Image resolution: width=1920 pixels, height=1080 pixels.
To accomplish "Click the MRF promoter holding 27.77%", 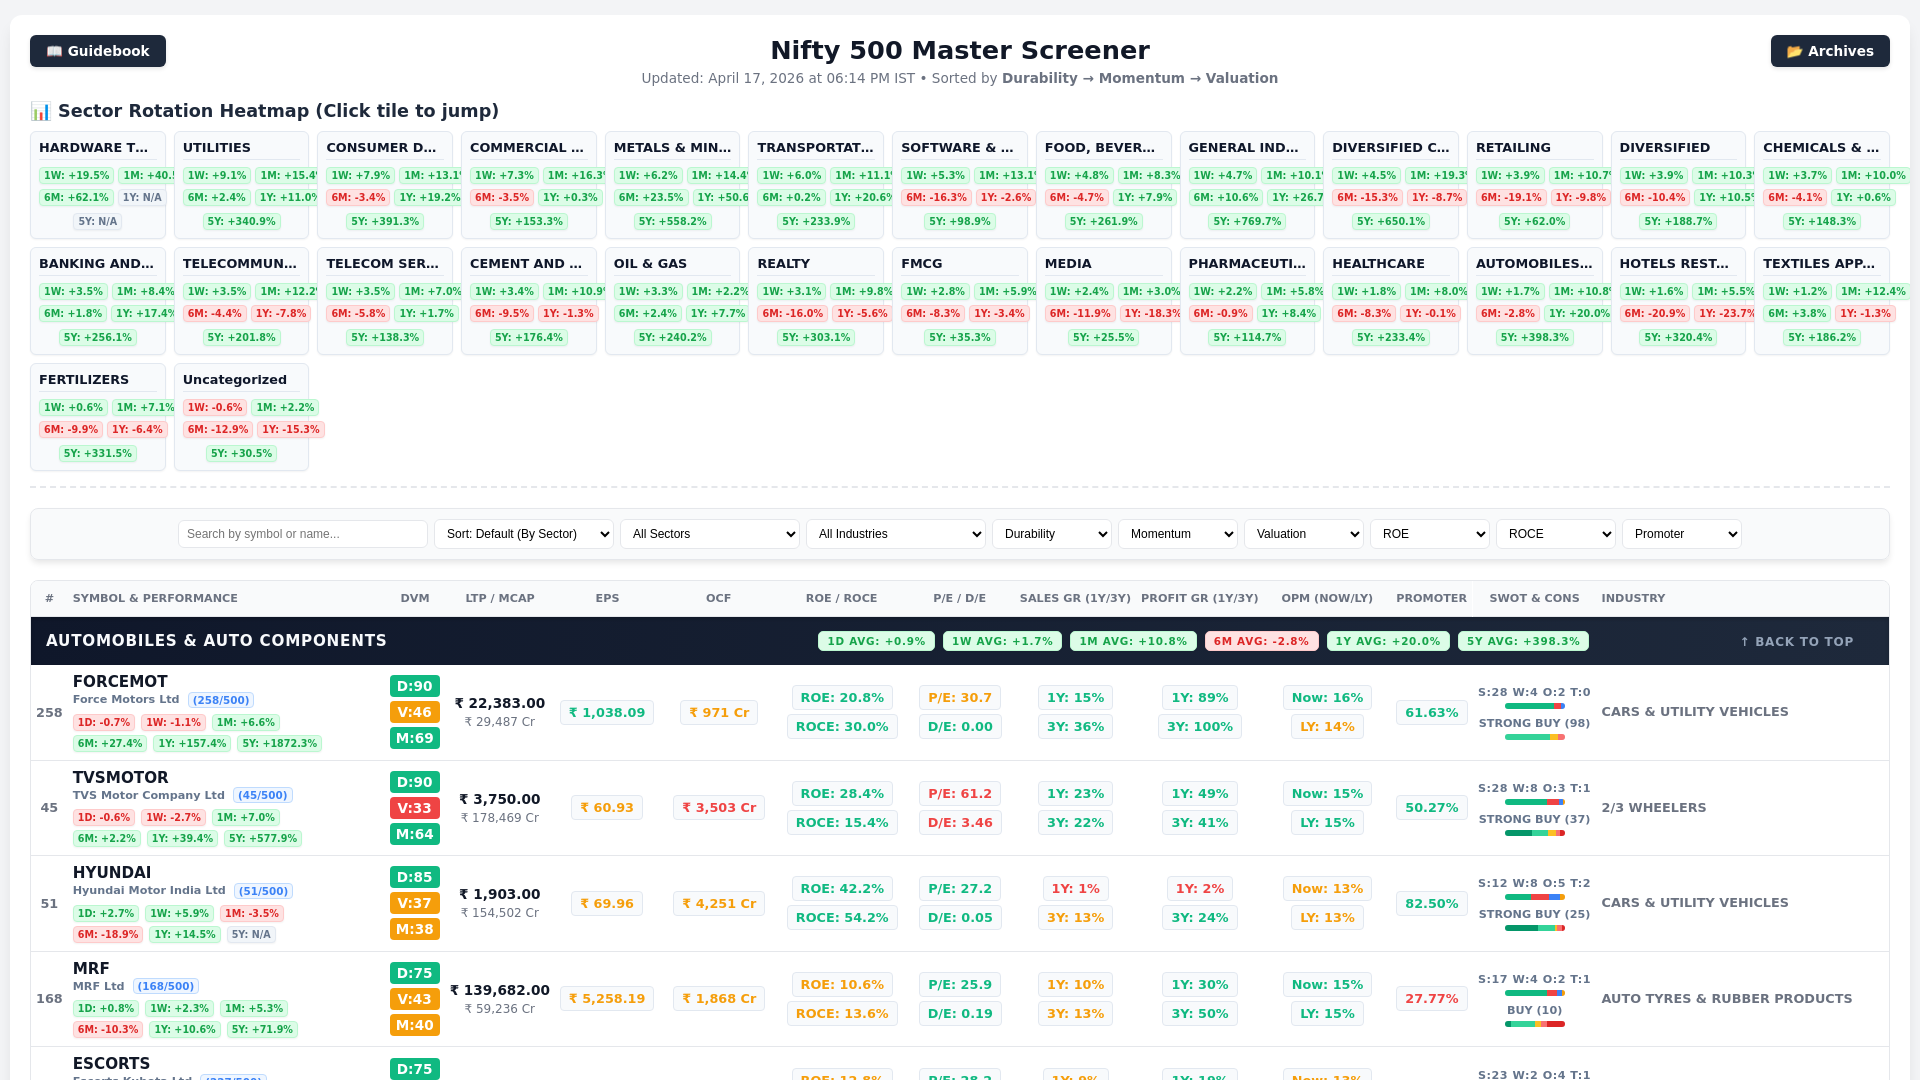I will 1432,999.
